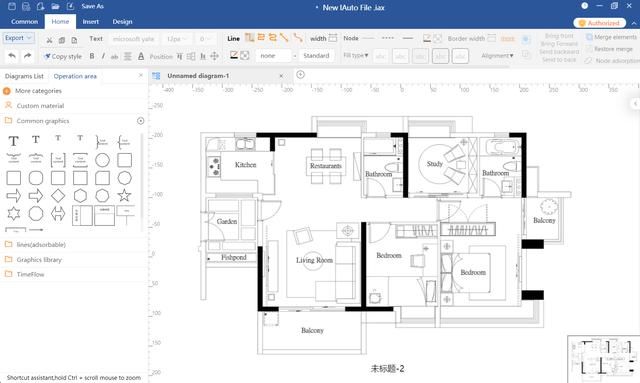Viewport: 640px width, 383px height.
Task: Click the undo arrow icon
Action: click(x=12, y=56)
